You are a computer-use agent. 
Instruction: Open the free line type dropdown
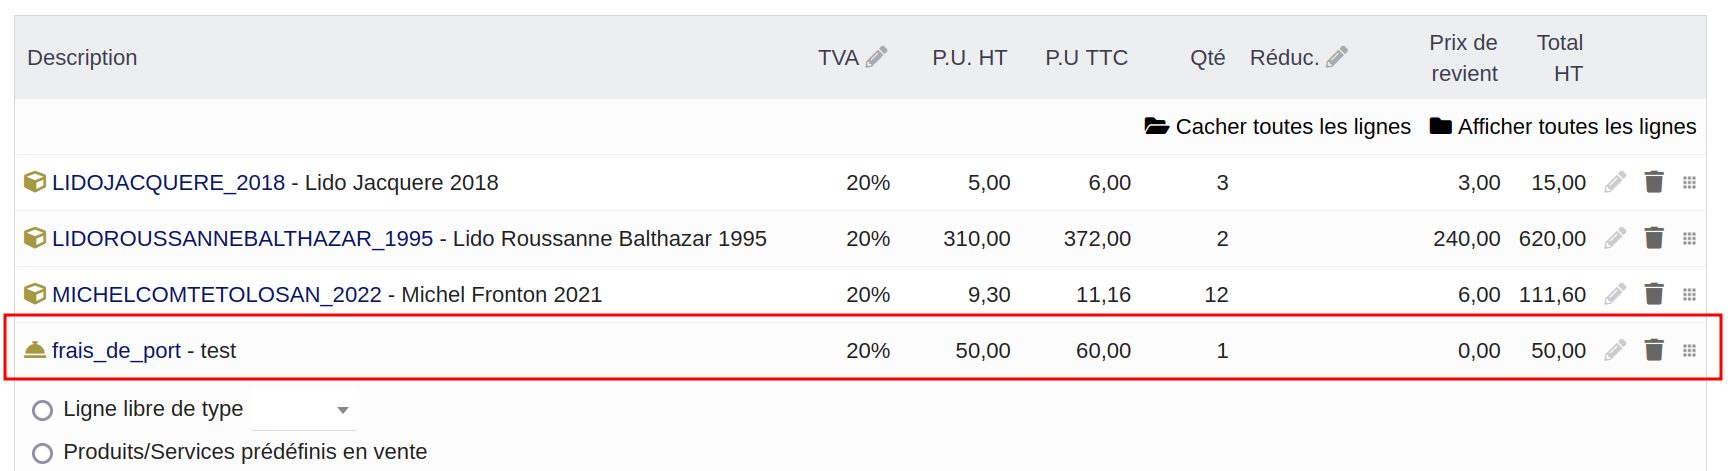(x=304, y=410)
